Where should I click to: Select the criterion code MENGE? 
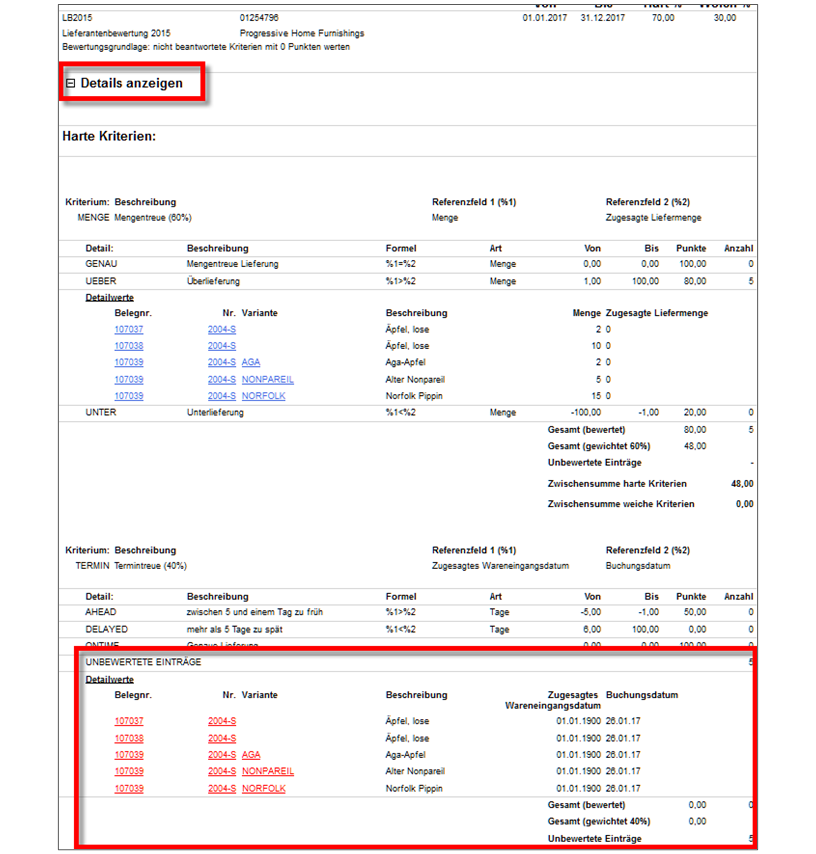coord(93,218)
